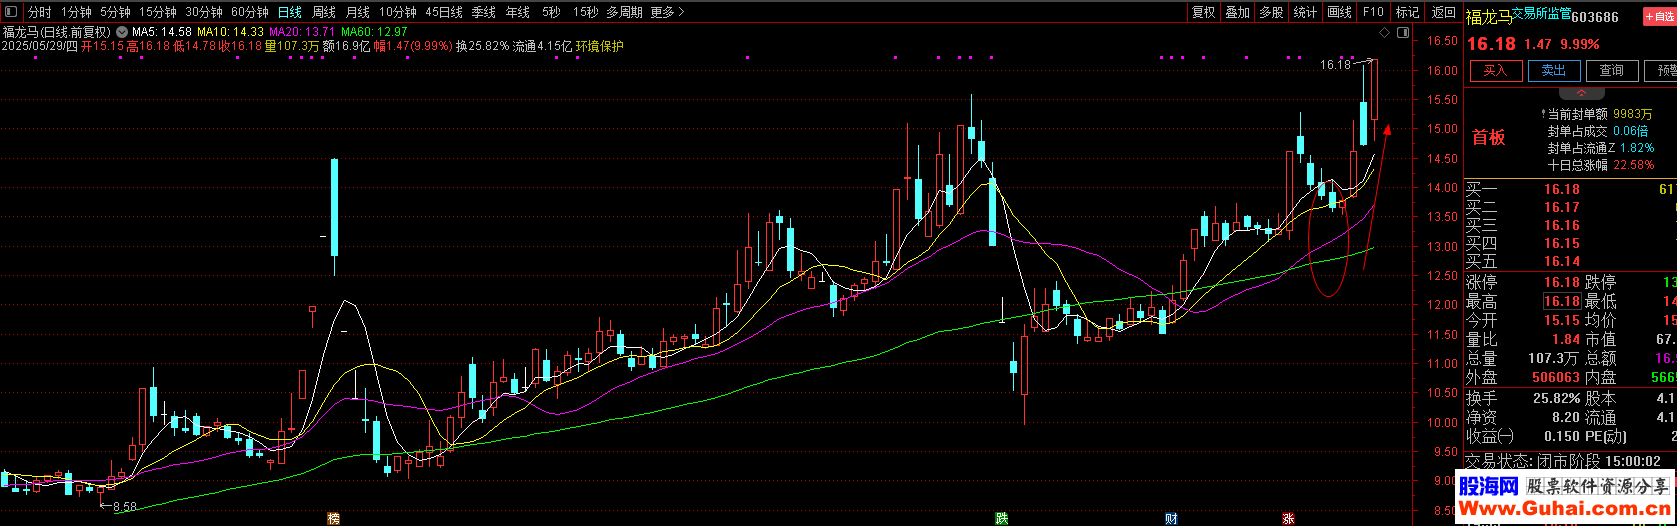
Task: Click the 环境保护 sector label
Action: [x=599, y=46]
